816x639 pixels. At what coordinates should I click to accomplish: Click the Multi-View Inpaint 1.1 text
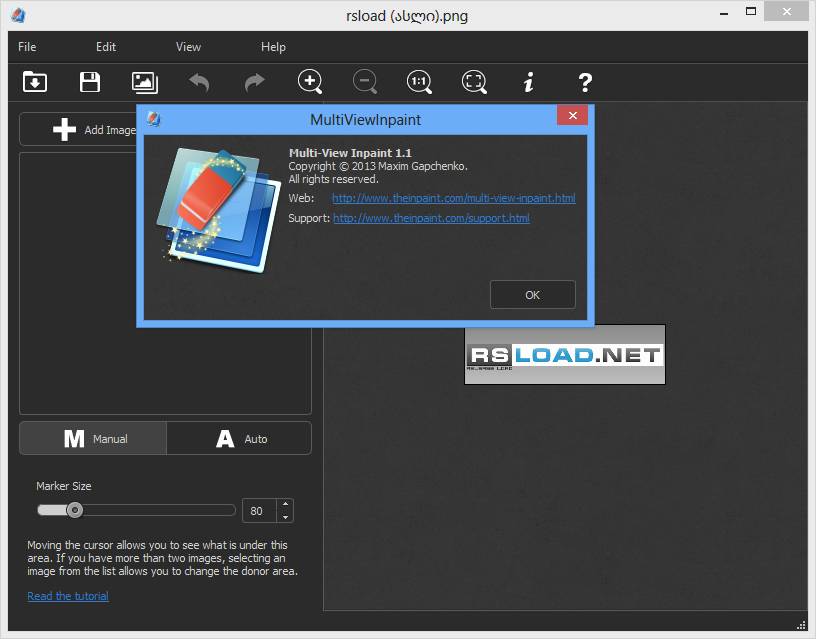click(350, 153)
